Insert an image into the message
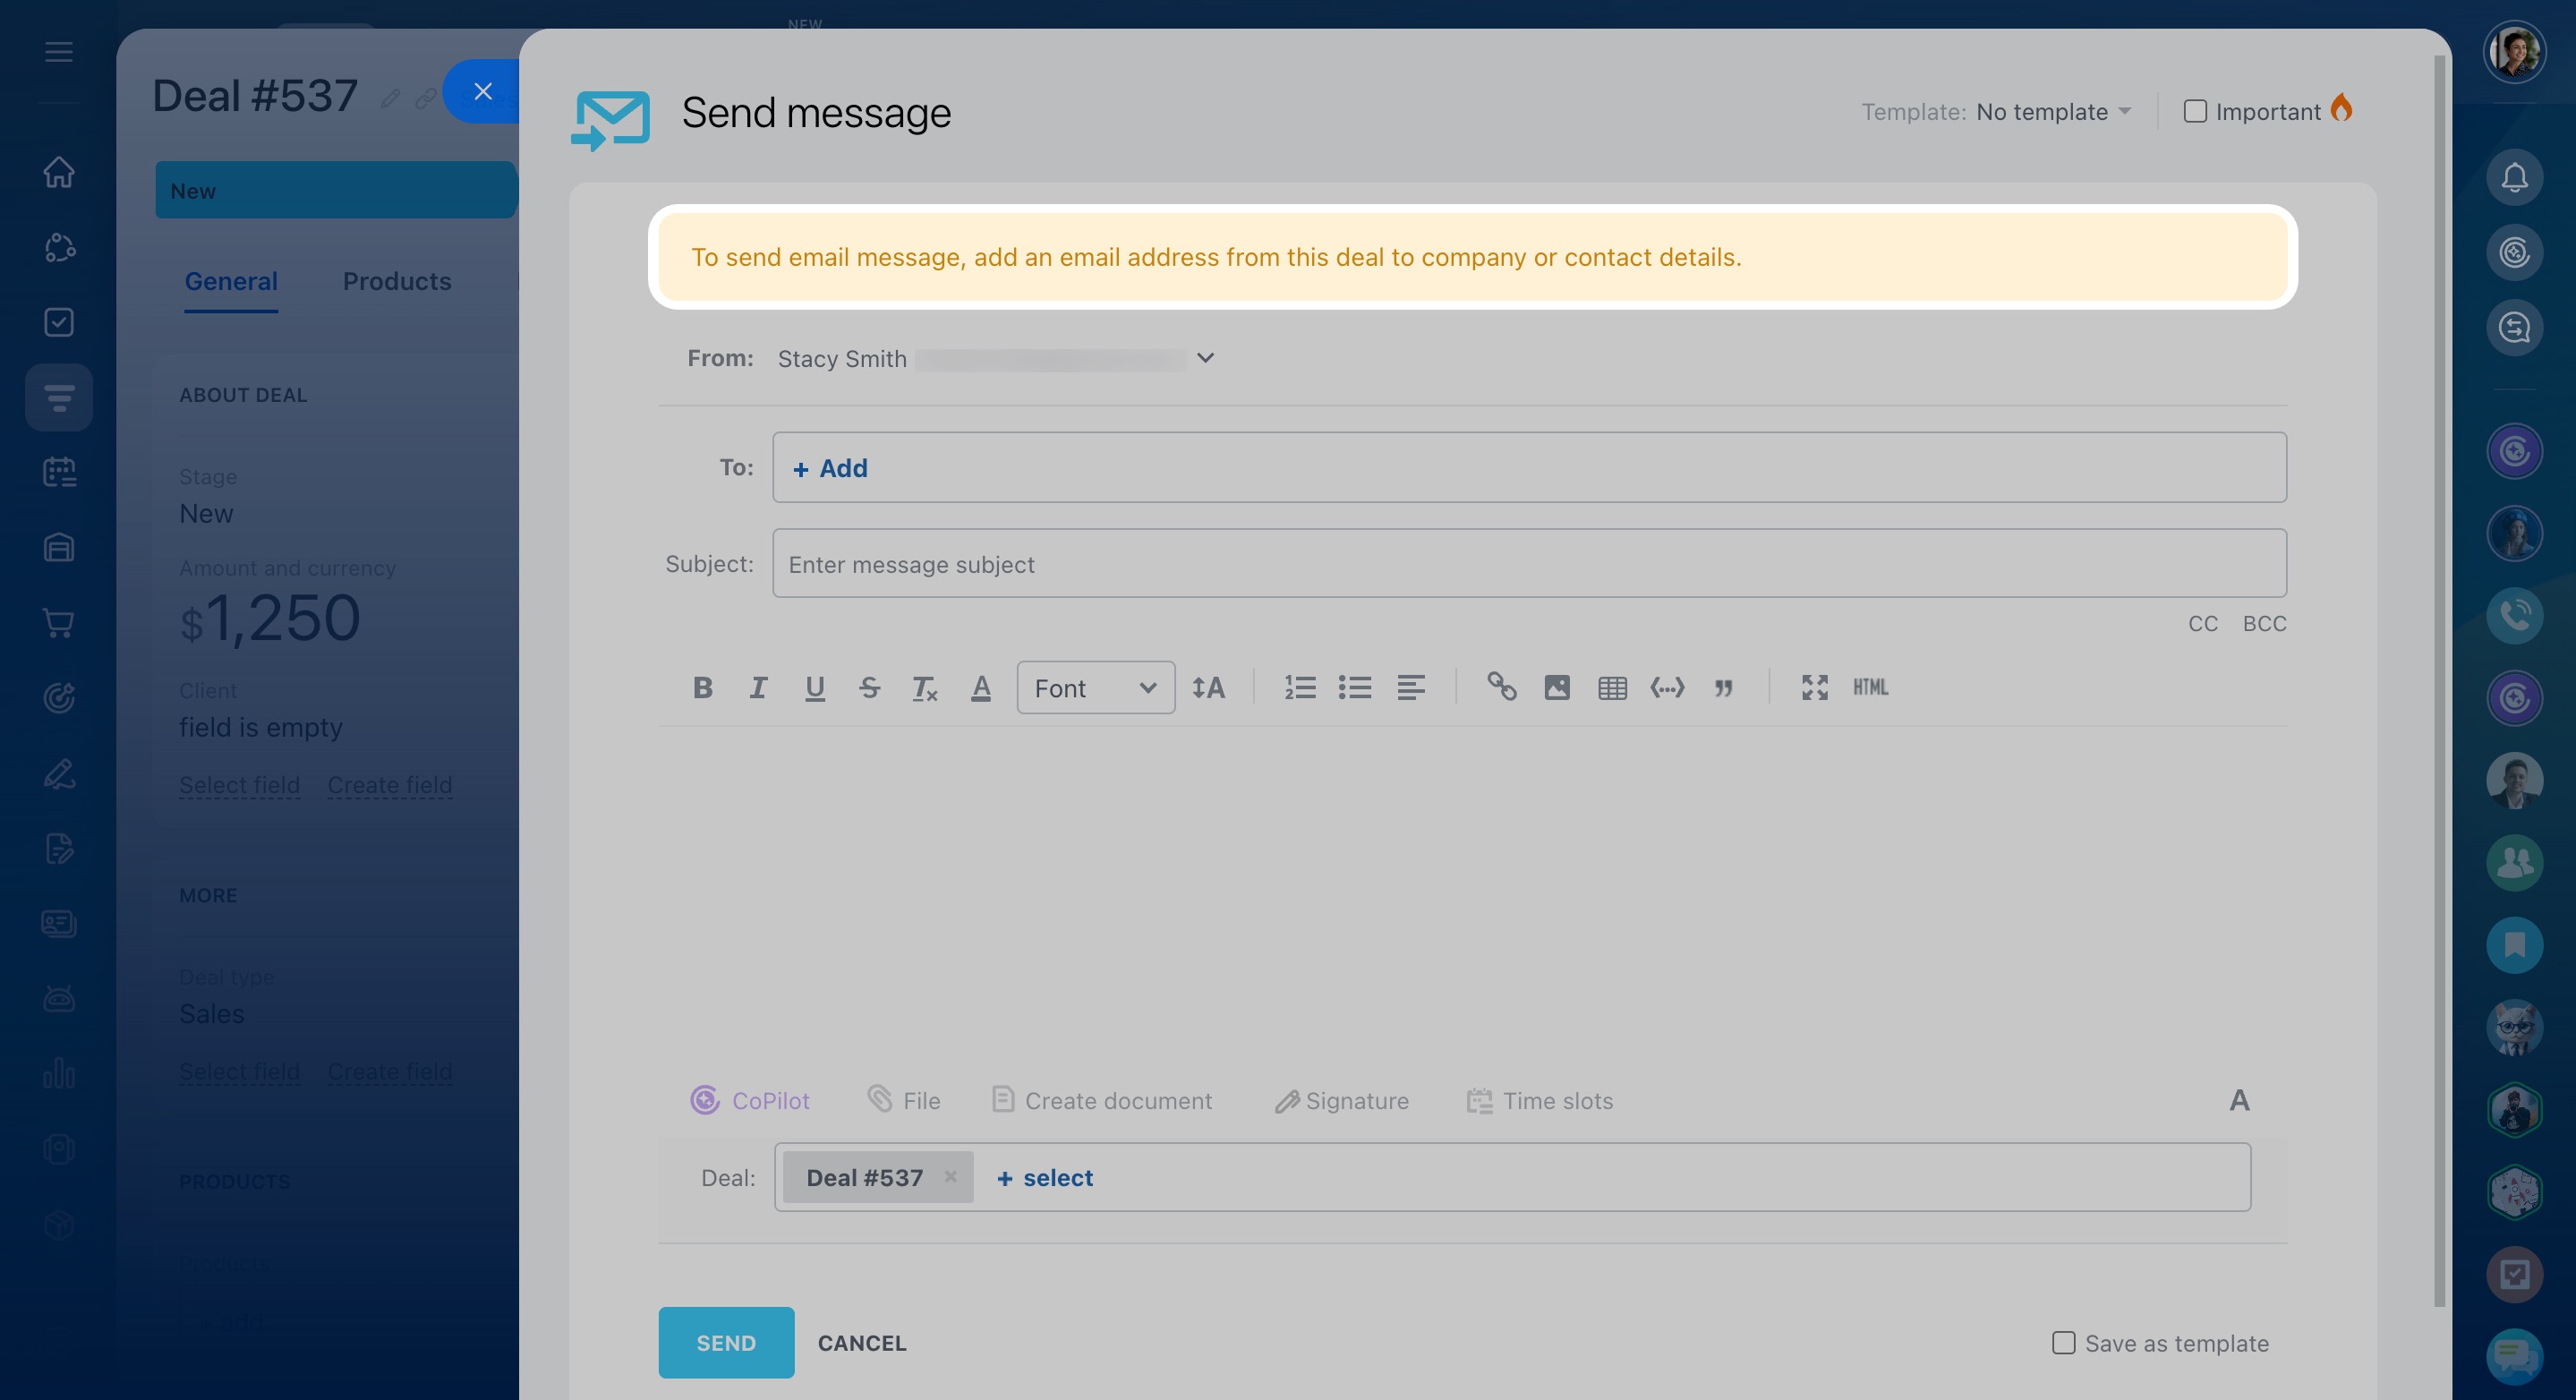The image size is (2576, 1400). click(x=1557, y=687)
